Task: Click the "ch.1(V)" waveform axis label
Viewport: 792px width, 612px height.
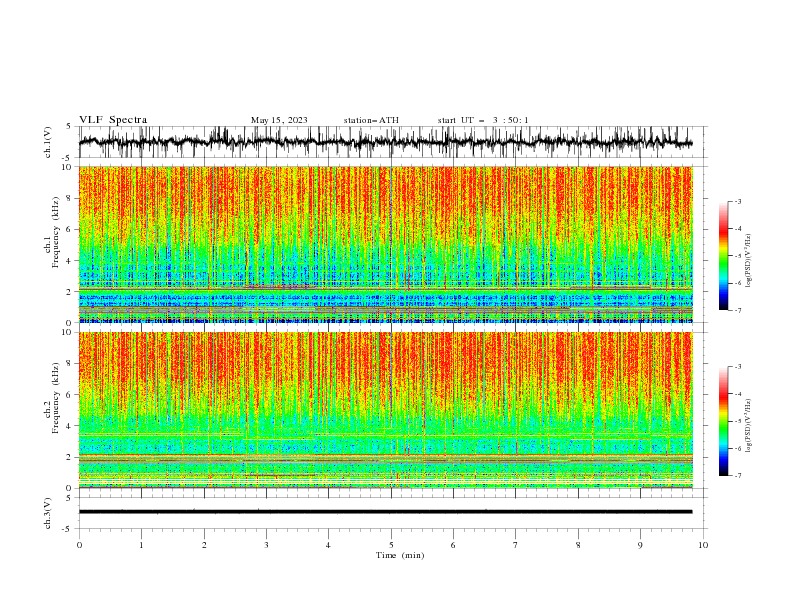Action: (48, 142)
